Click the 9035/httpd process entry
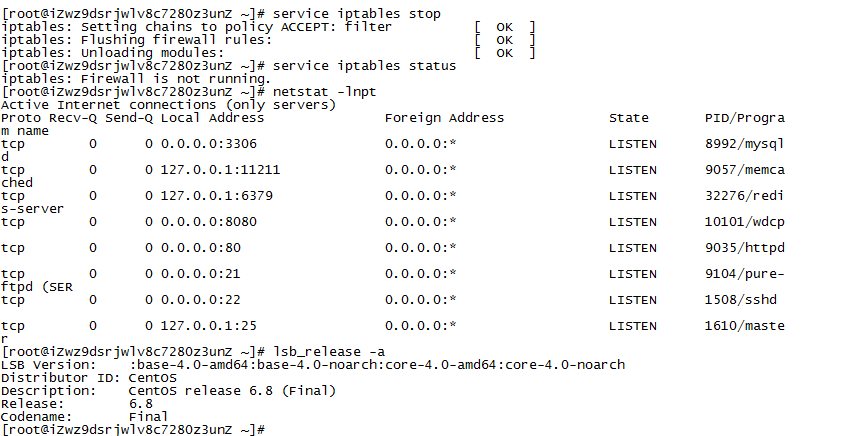Viewport: 841px width, 436px height. [x=744, y=248]
